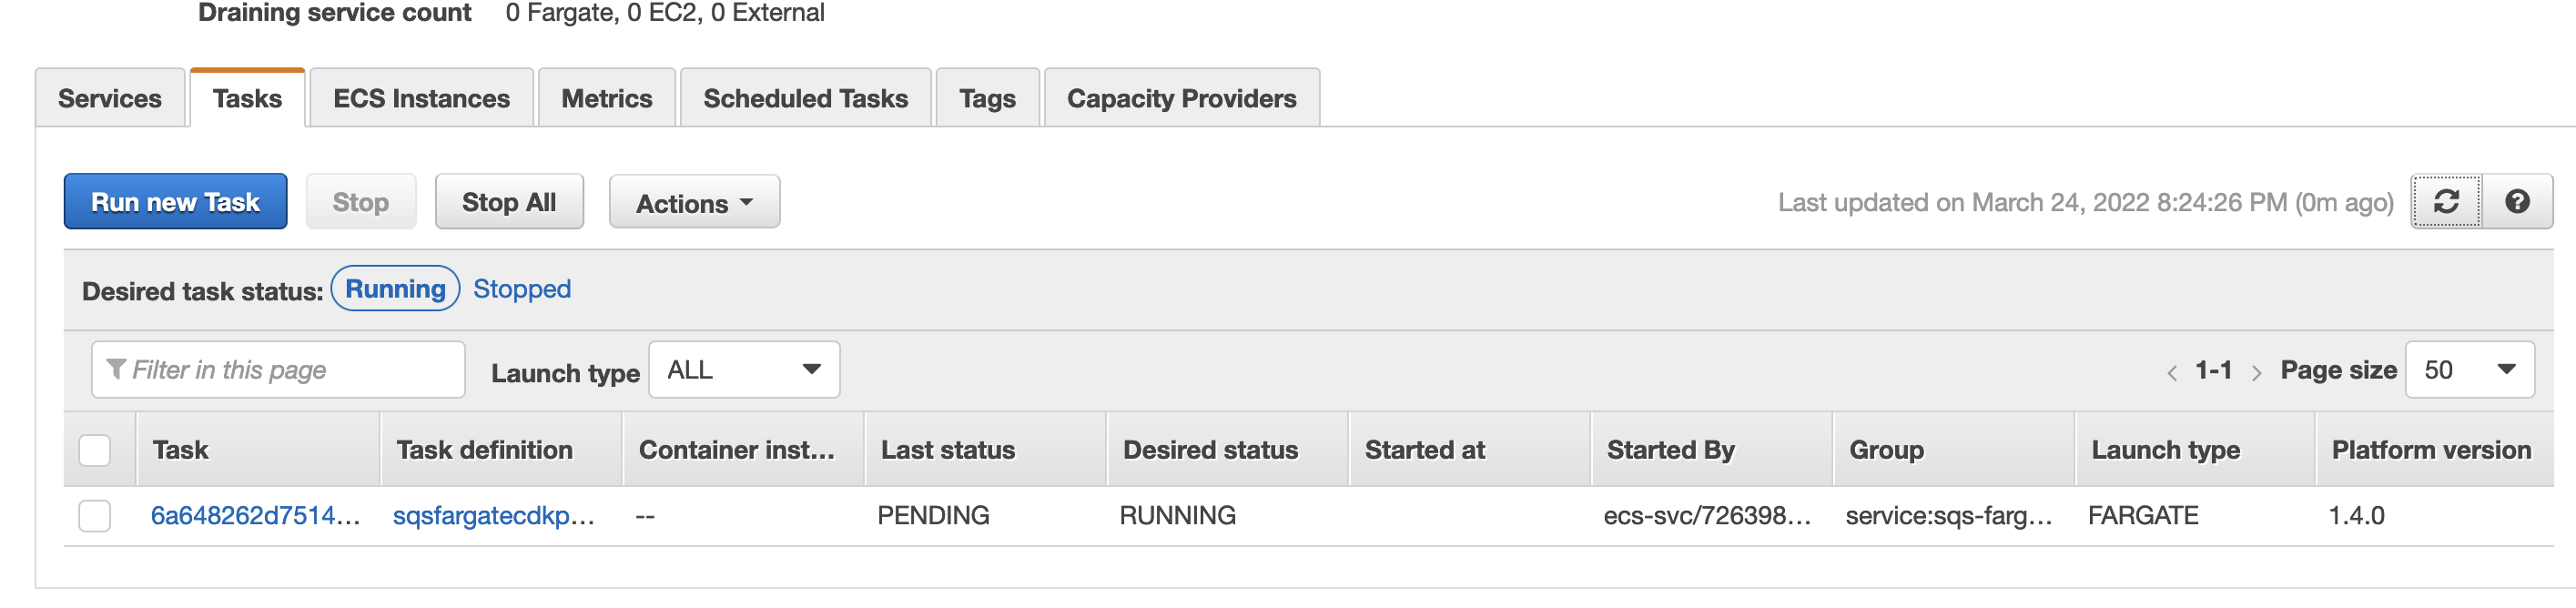Expand the Page size 50 dropdown
This screenshot has height=608, width=2576.
(2469, 370)
